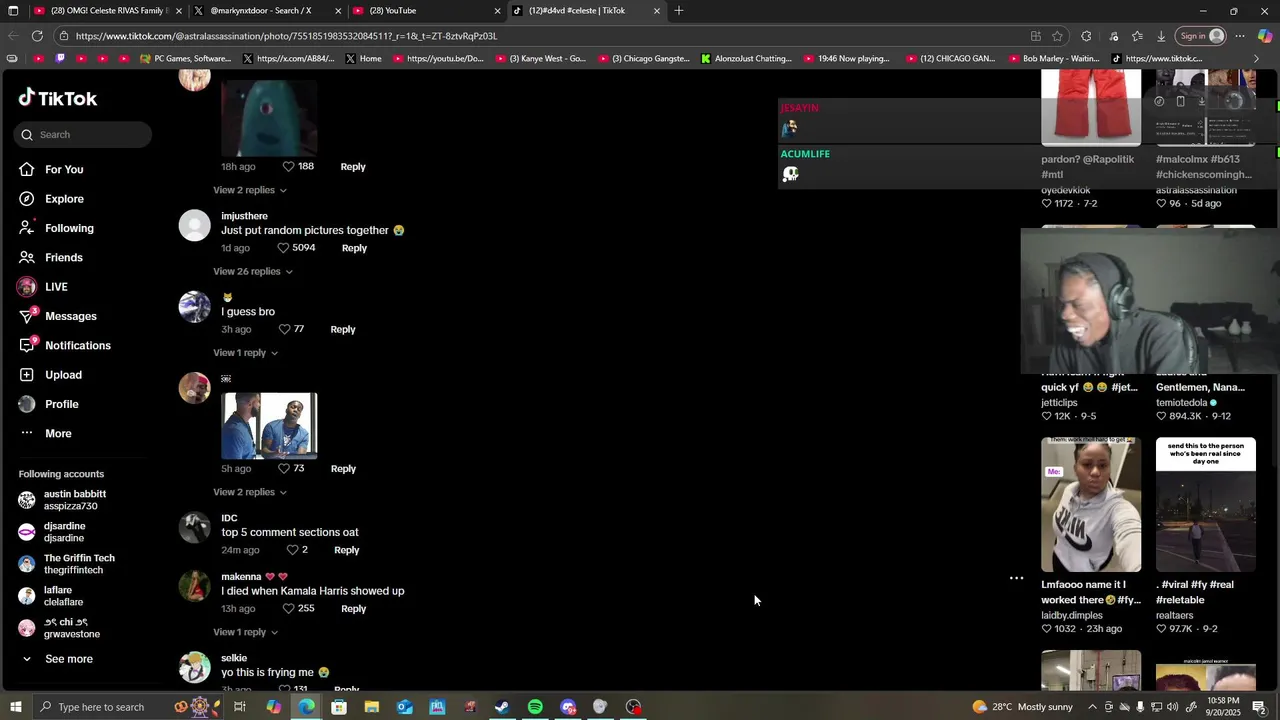Image resolution: width=1280 pixels, height=720 pixels.
Task: Open the browser settings and more menu
Action: coord(1240,36)
